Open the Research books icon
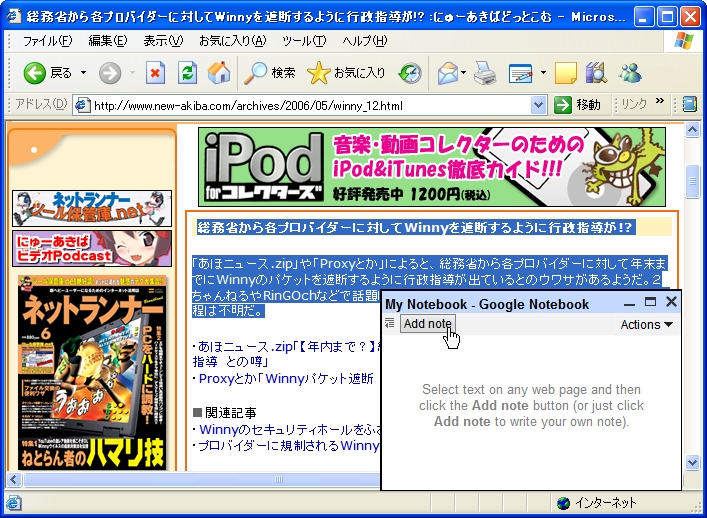 pos(596,73)
